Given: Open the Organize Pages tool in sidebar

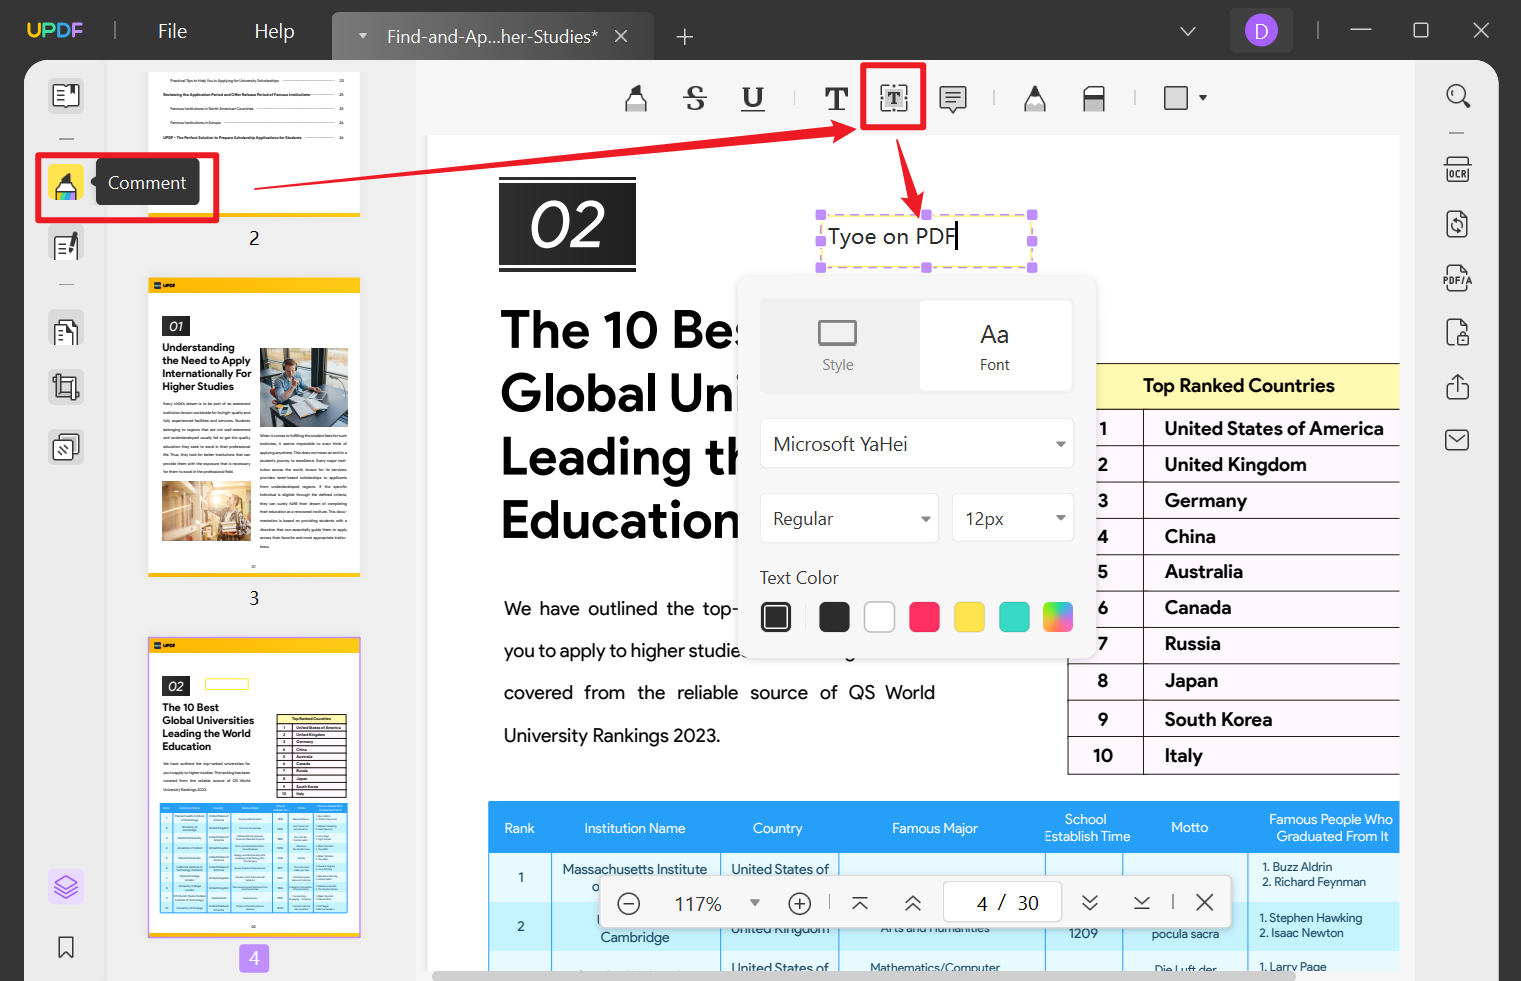Looking at the screenshot, I should tap(66, 331).
